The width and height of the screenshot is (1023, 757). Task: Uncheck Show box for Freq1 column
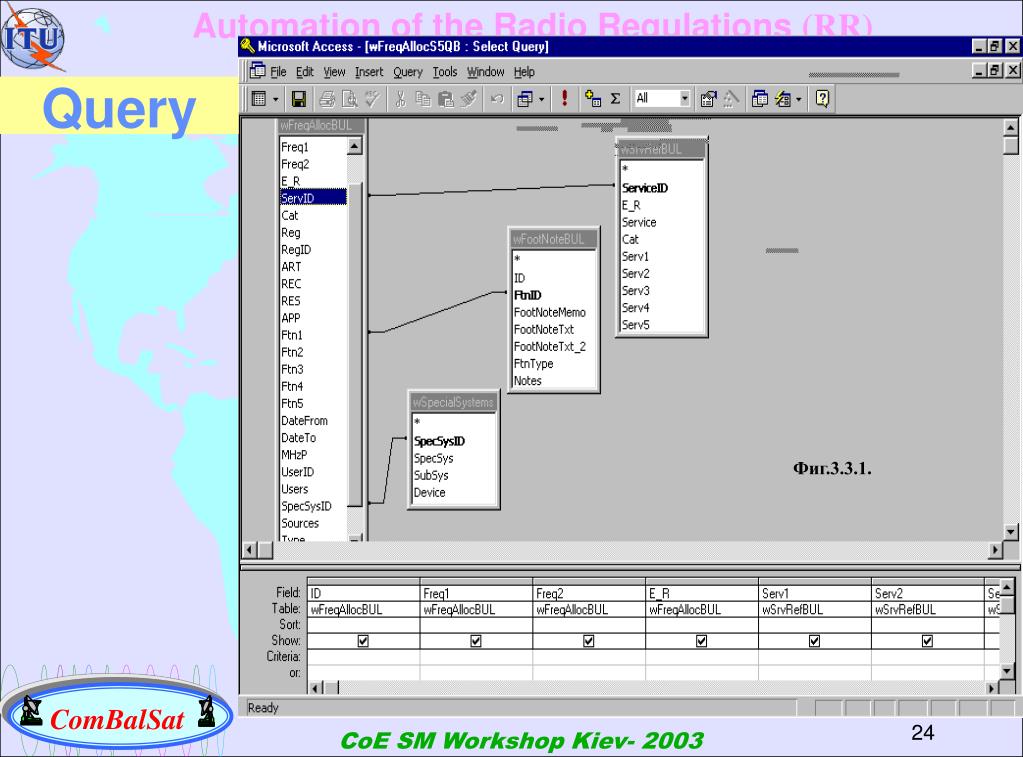coord(476,641)
